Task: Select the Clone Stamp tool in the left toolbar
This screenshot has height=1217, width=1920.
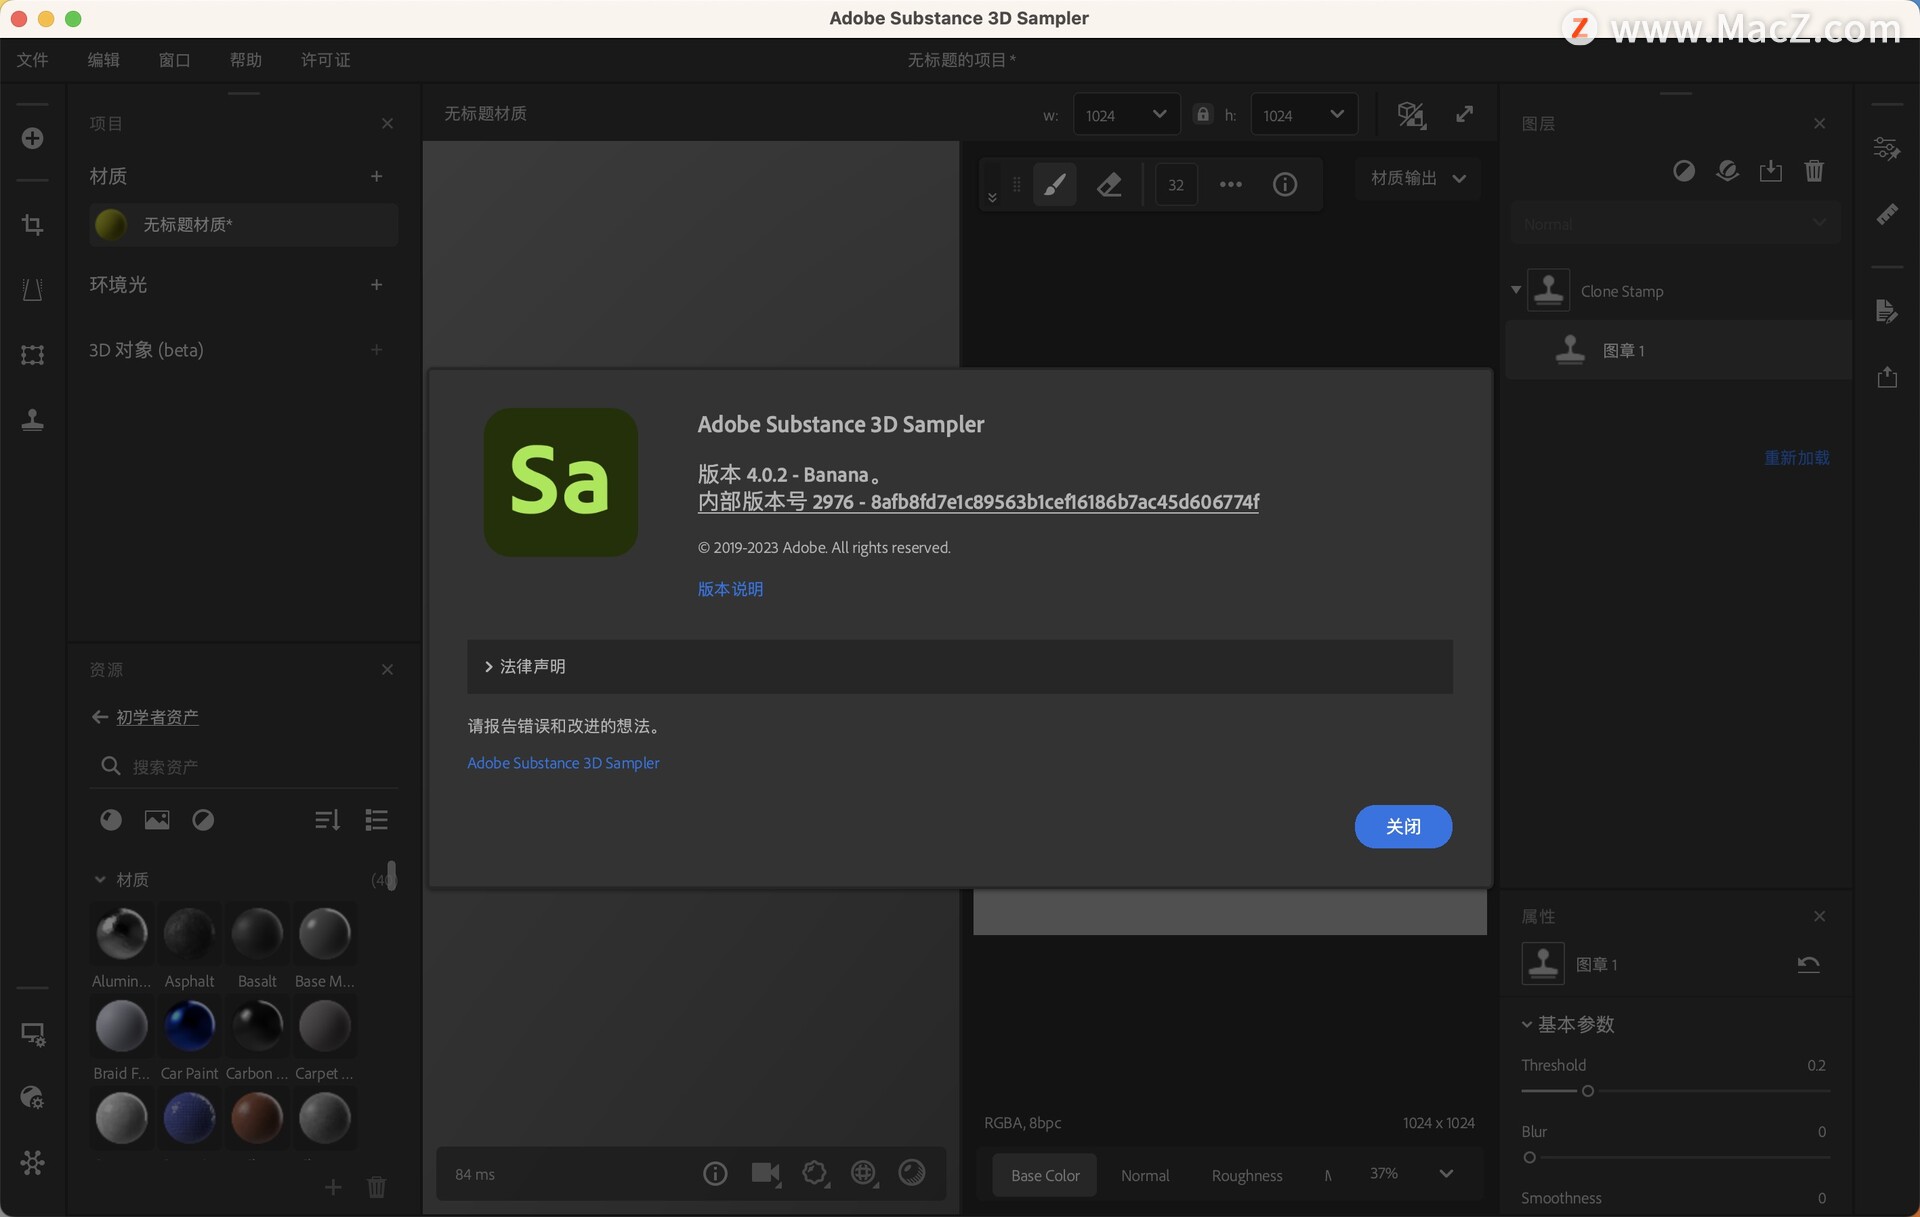Action: (33, 420)
